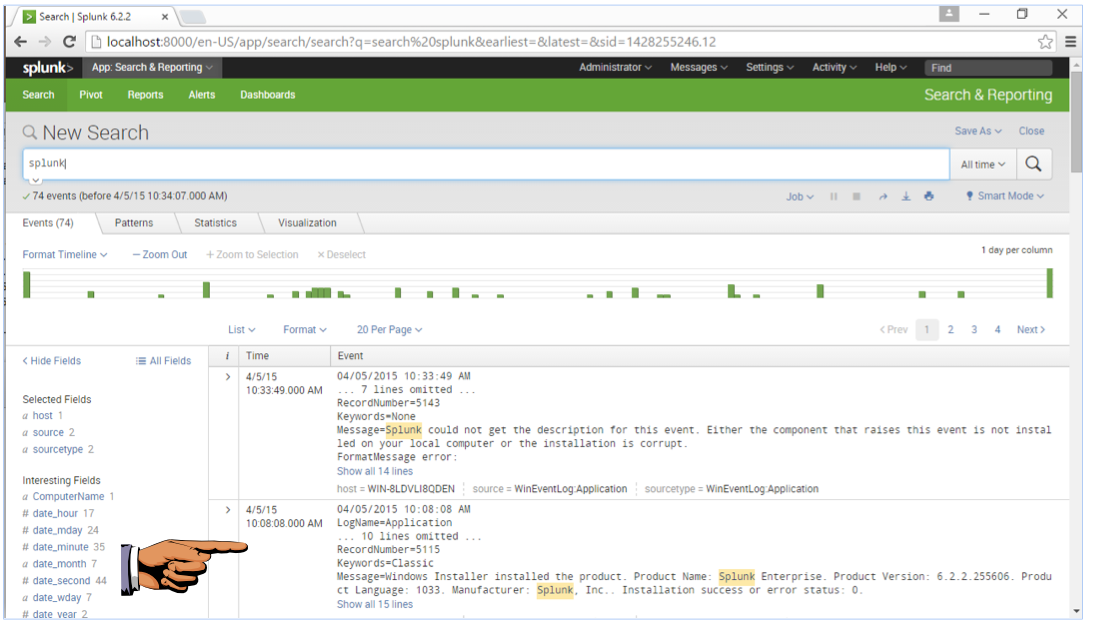1094x626 pixels.
Task: Reload the browser page
Action: pos(69,42)
